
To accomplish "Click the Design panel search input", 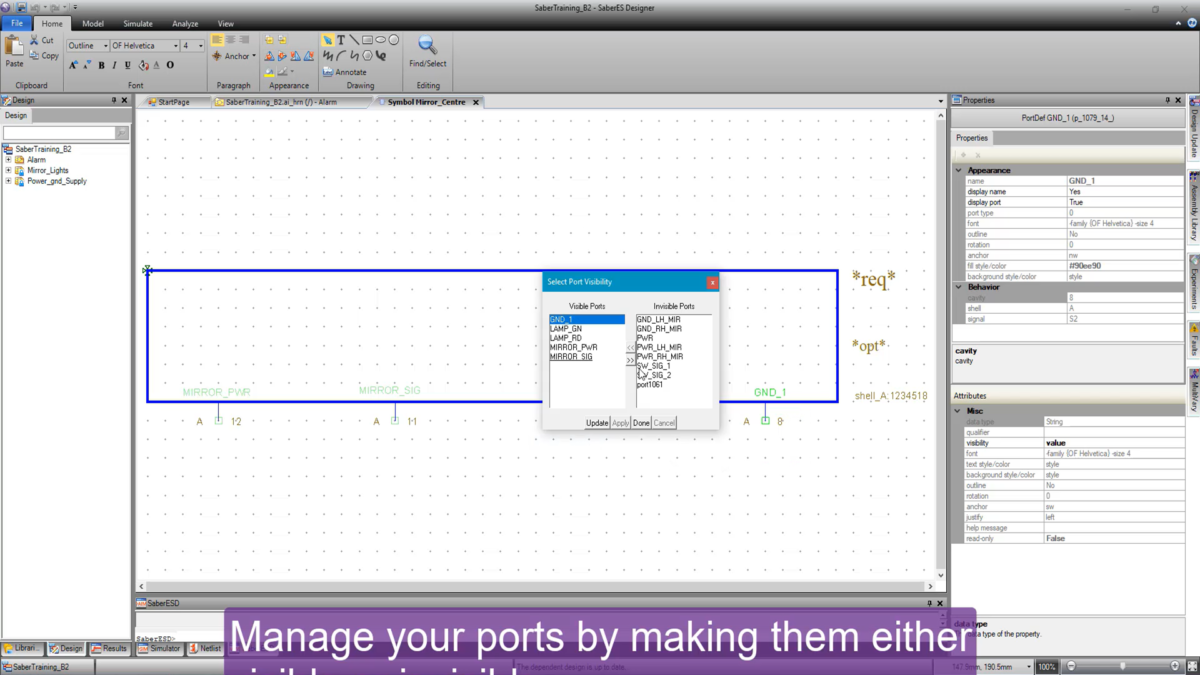I will point(59,133).
